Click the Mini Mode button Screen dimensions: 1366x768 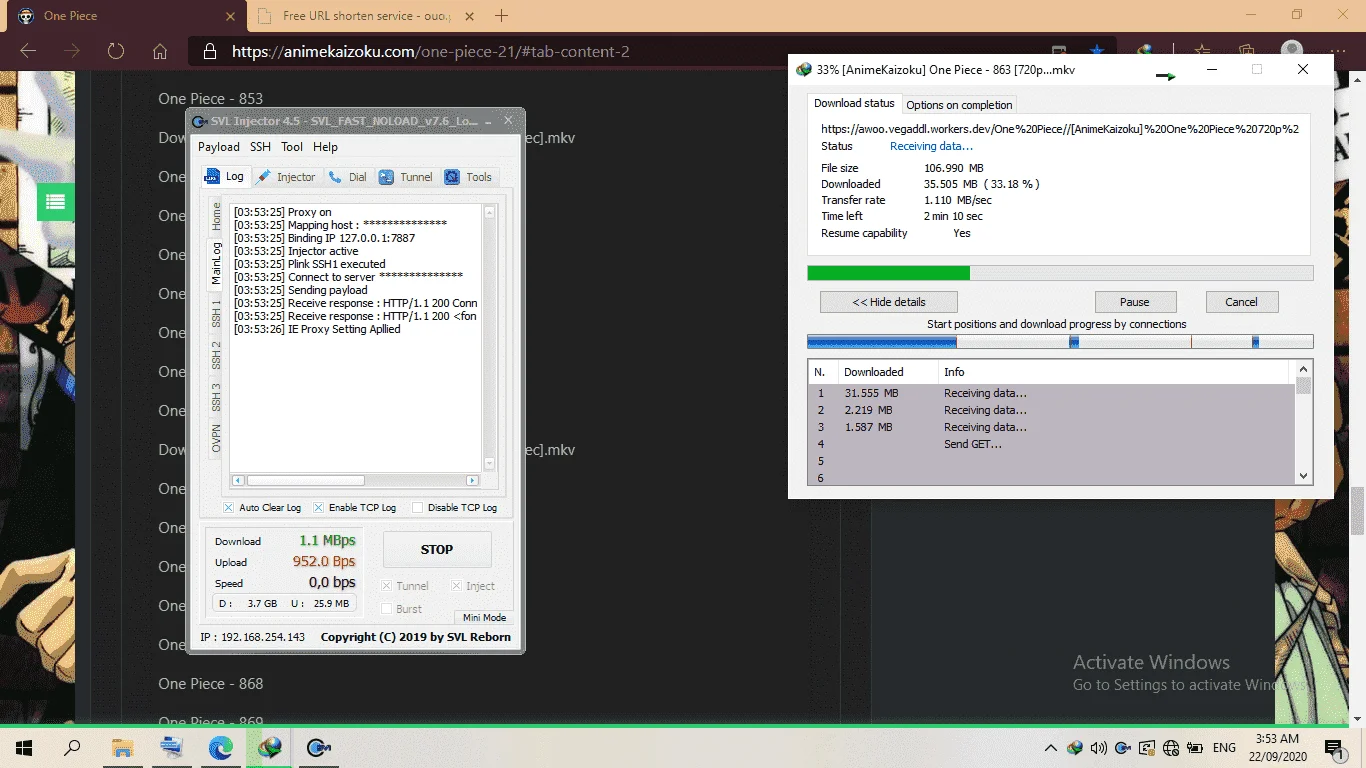tap(484, 617)
